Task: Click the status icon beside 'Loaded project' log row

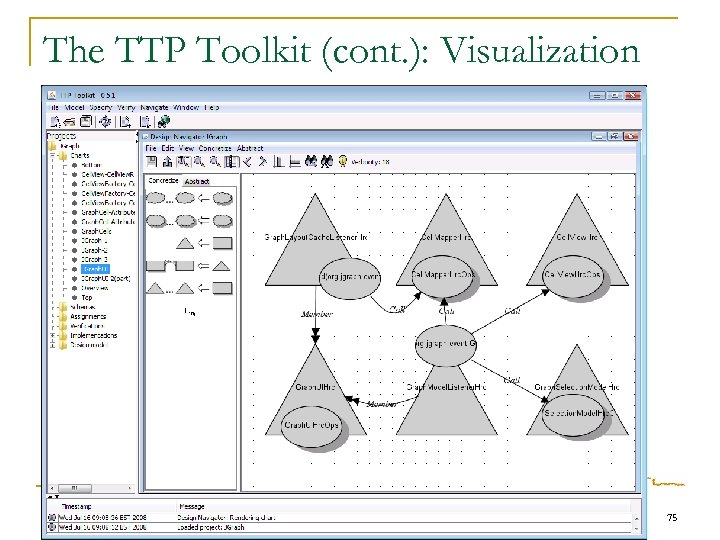Action: pyautogui.click(x=52, y=527)
